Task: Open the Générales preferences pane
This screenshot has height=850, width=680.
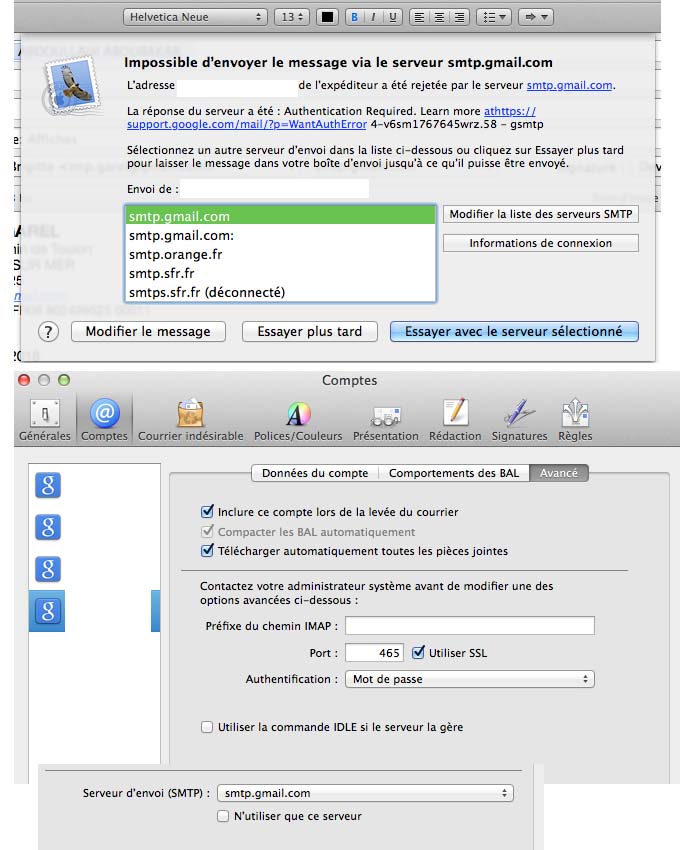Action: pos(44,420)
